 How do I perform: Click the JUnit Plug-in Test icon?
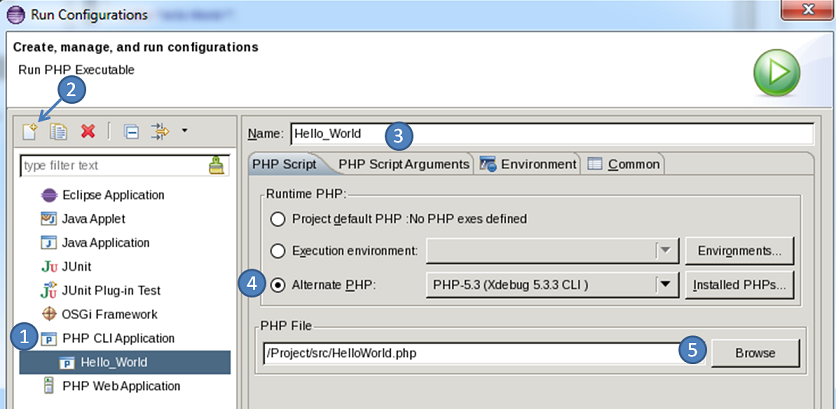49,291
